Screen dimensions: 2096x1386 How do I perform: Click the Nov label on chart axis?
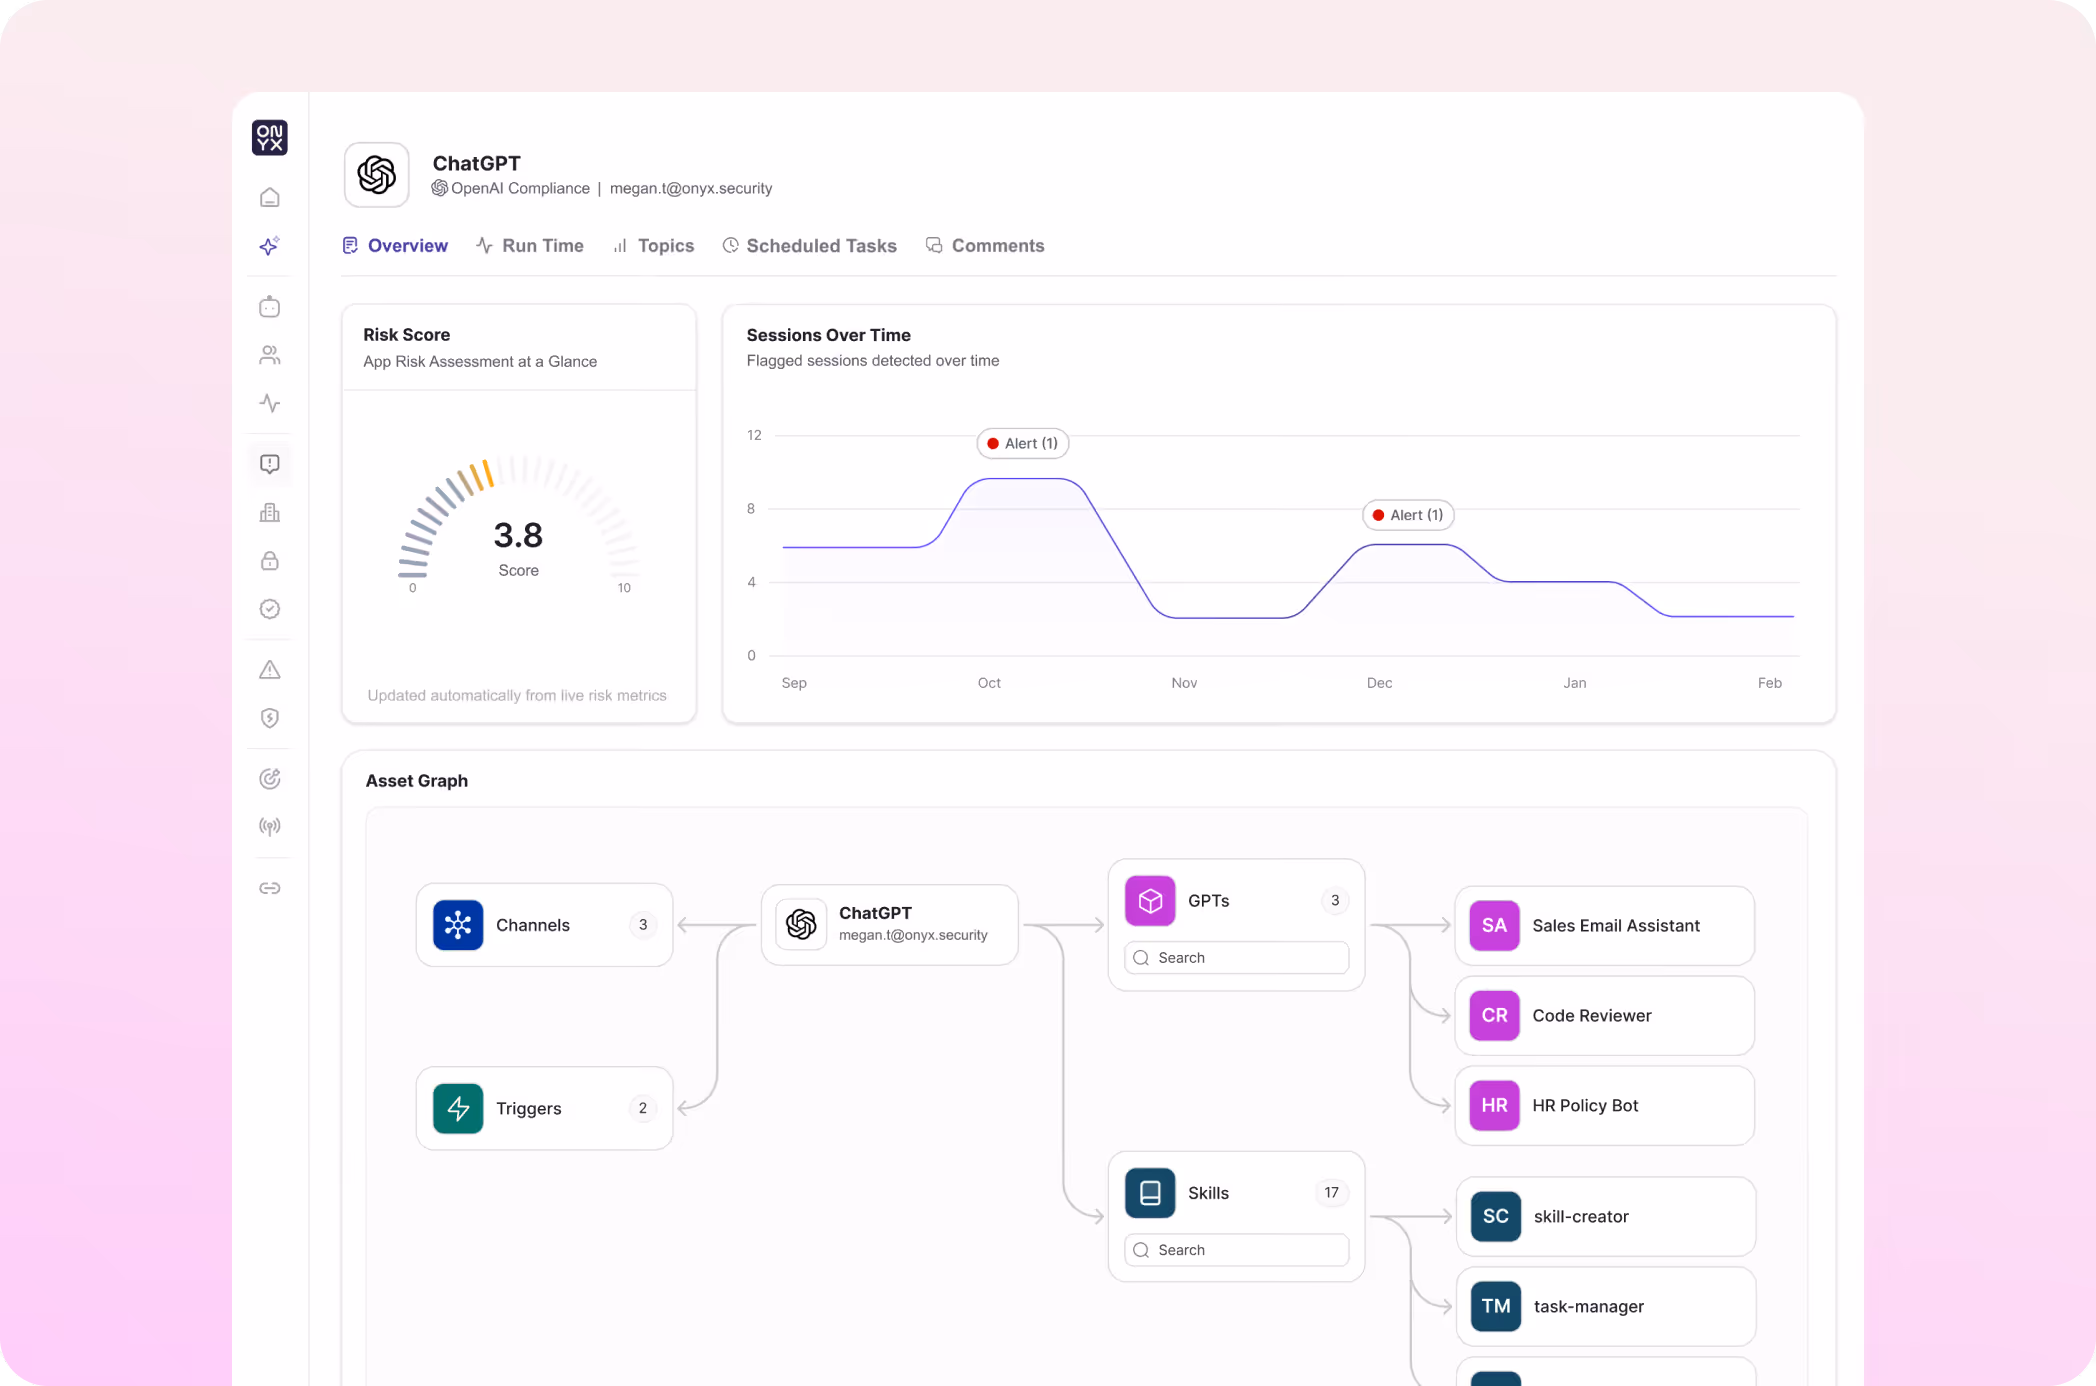click(x=1184, y=683)
